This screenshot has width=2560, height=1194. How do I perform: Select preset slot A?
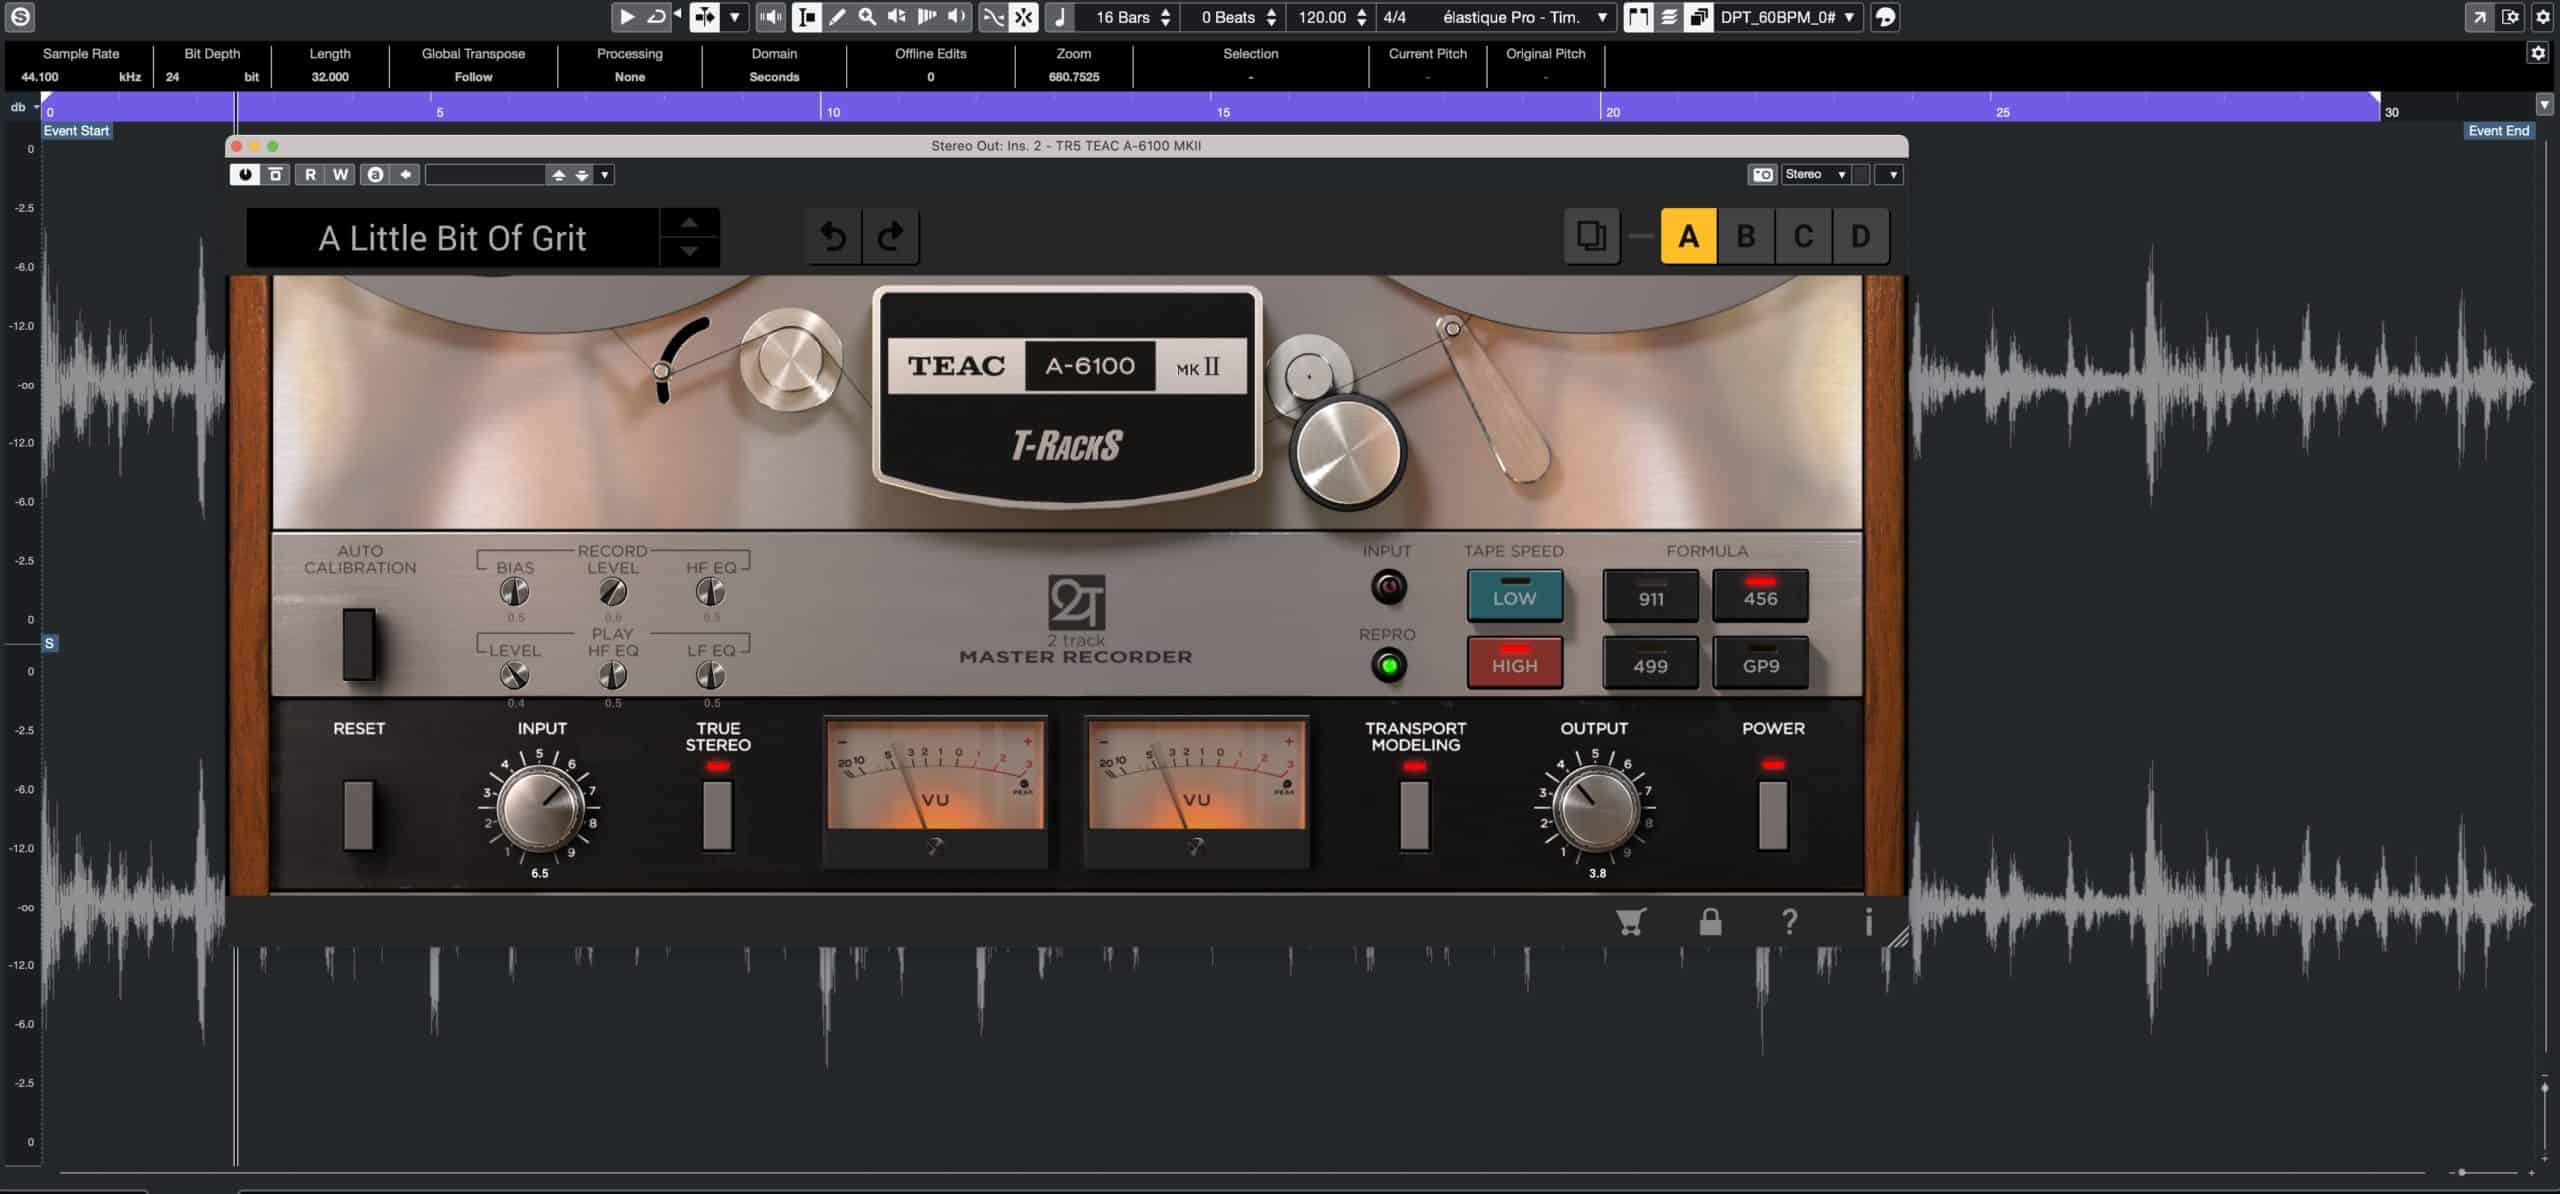tap(1689, 237)
